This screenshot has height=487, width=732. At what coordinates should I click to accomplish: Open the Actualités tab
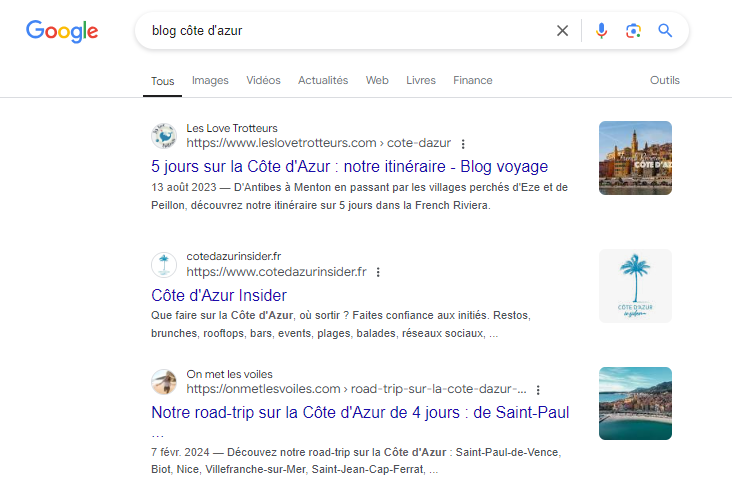pyautogui.click(x=323, y=80)
